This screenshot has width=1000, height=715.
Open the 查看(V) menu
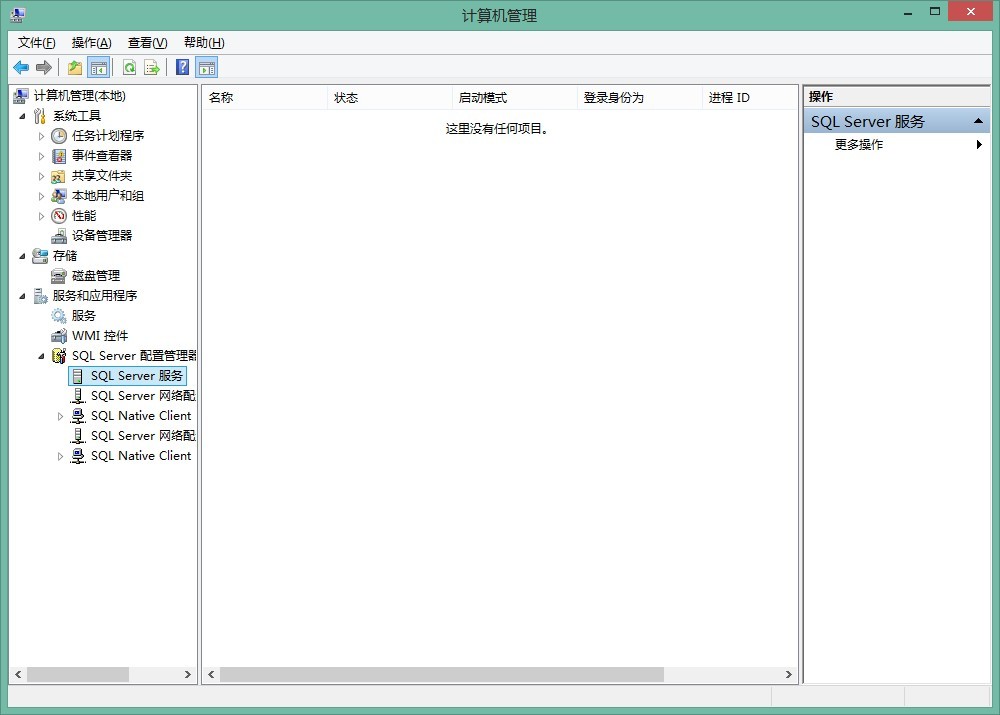(x=147, y=43)
